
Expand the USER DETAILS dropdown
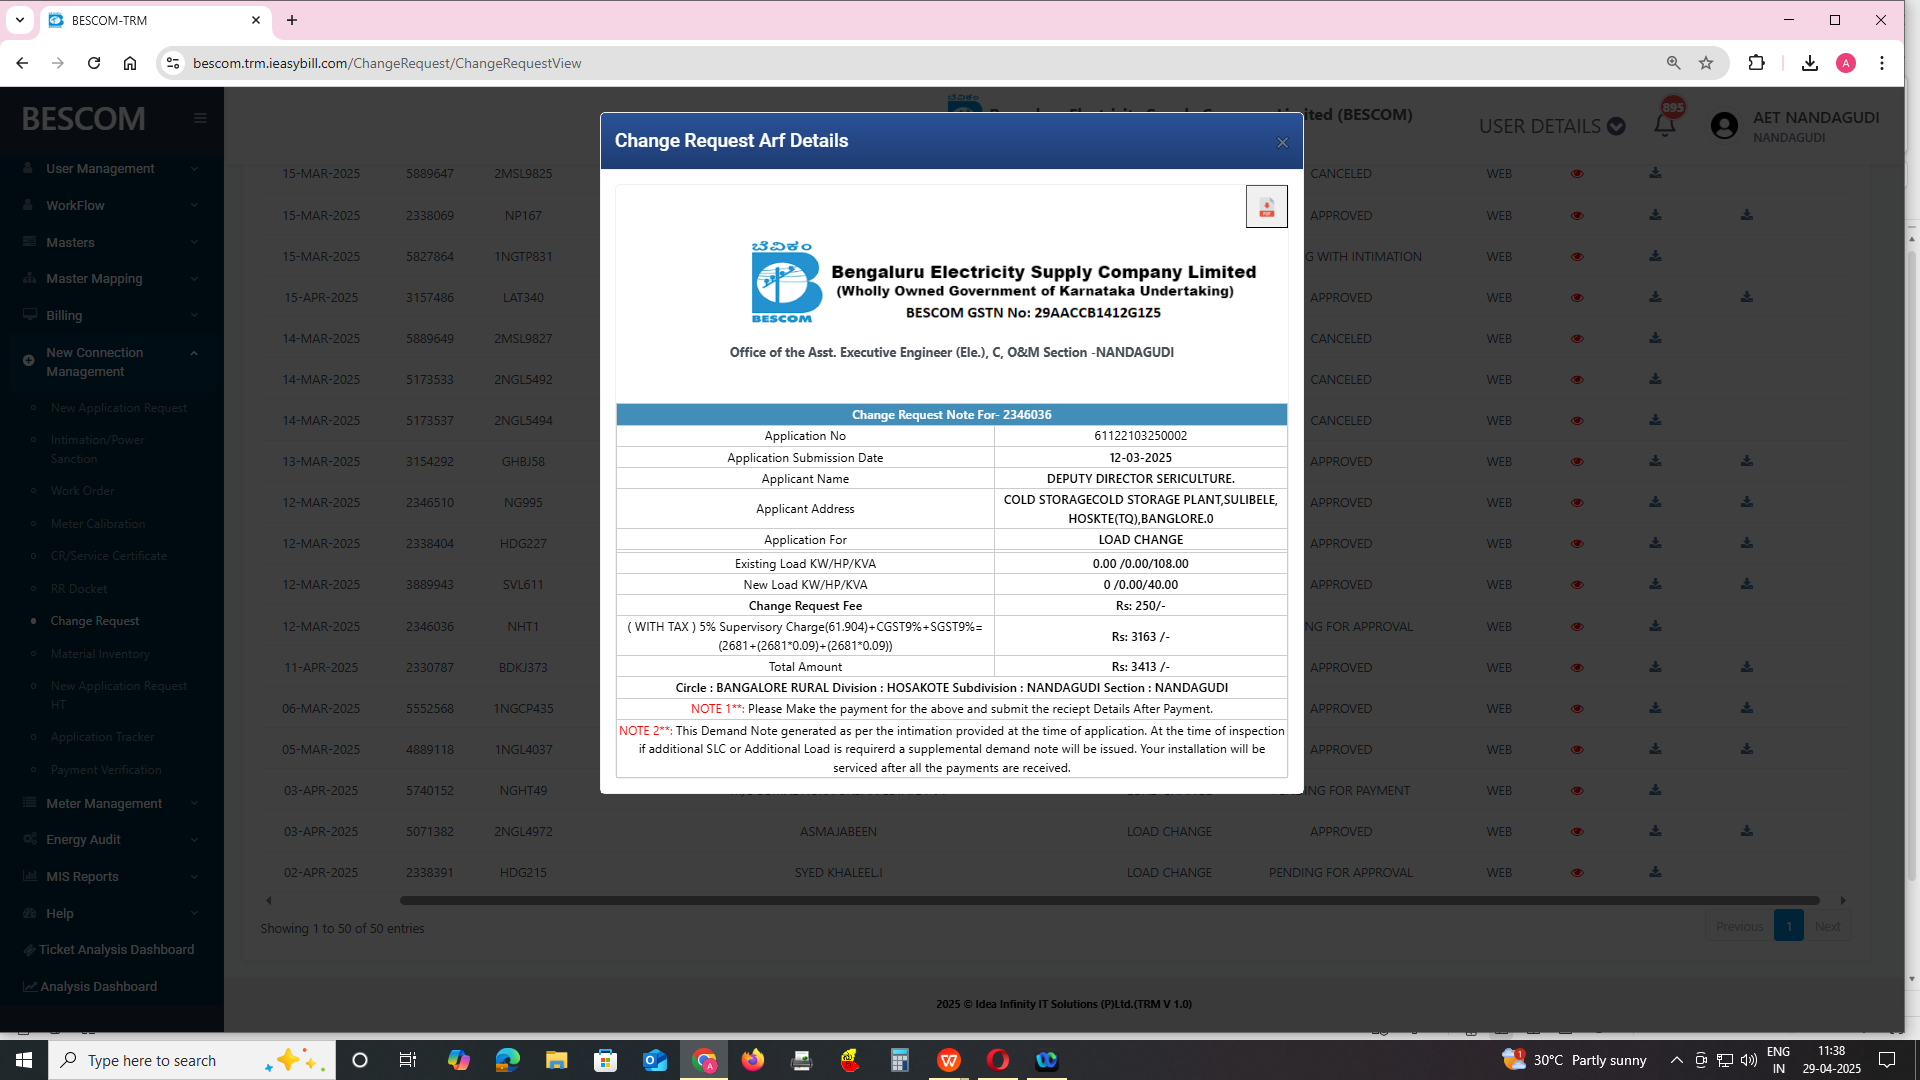[1552, 127]
